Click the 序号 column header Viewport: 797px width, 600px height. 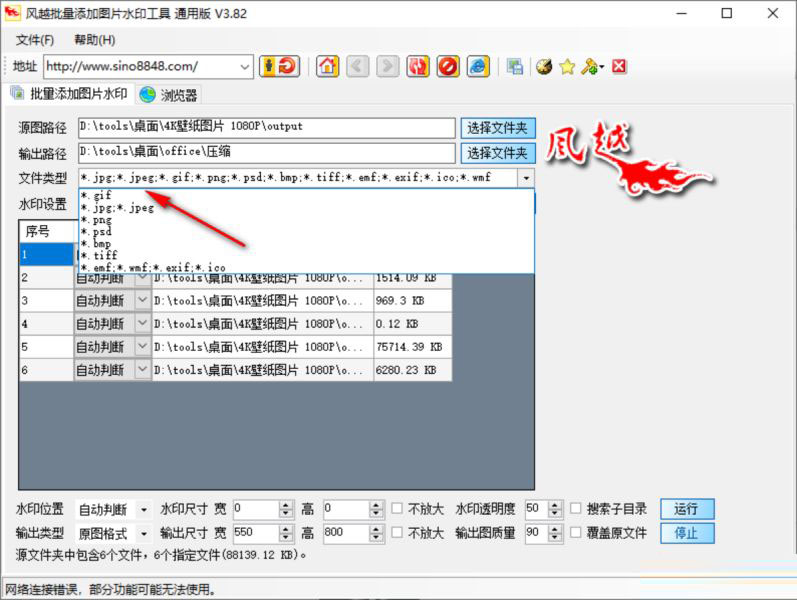tap(48, 231)
